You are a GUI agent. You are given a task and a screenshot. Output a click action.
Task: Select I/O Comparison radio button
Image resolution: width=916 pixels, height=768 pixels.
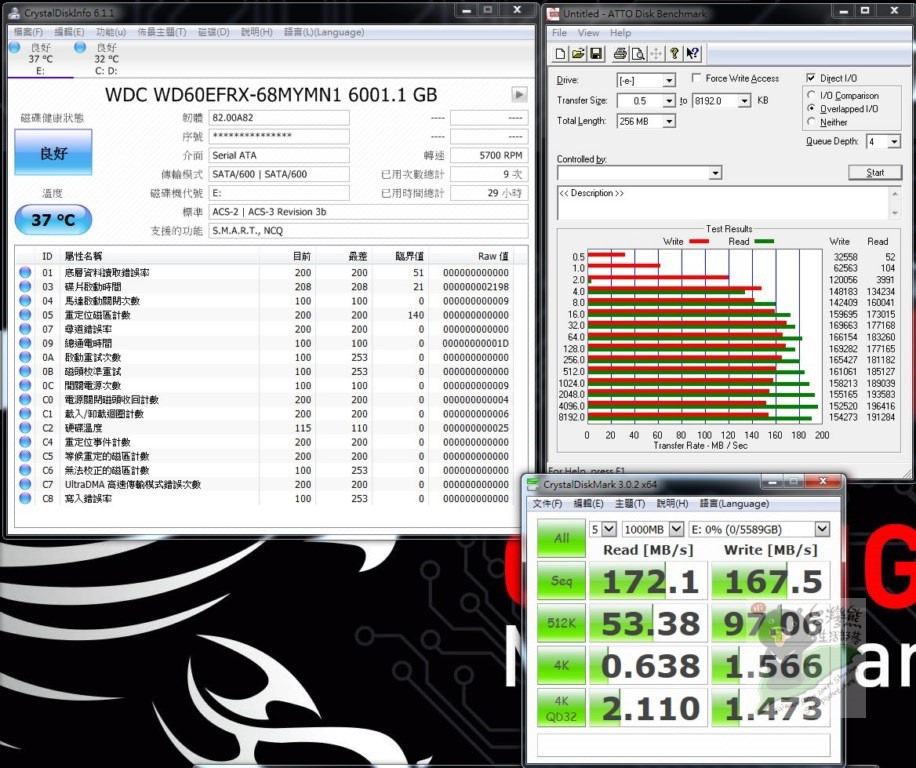coord(811,95)
